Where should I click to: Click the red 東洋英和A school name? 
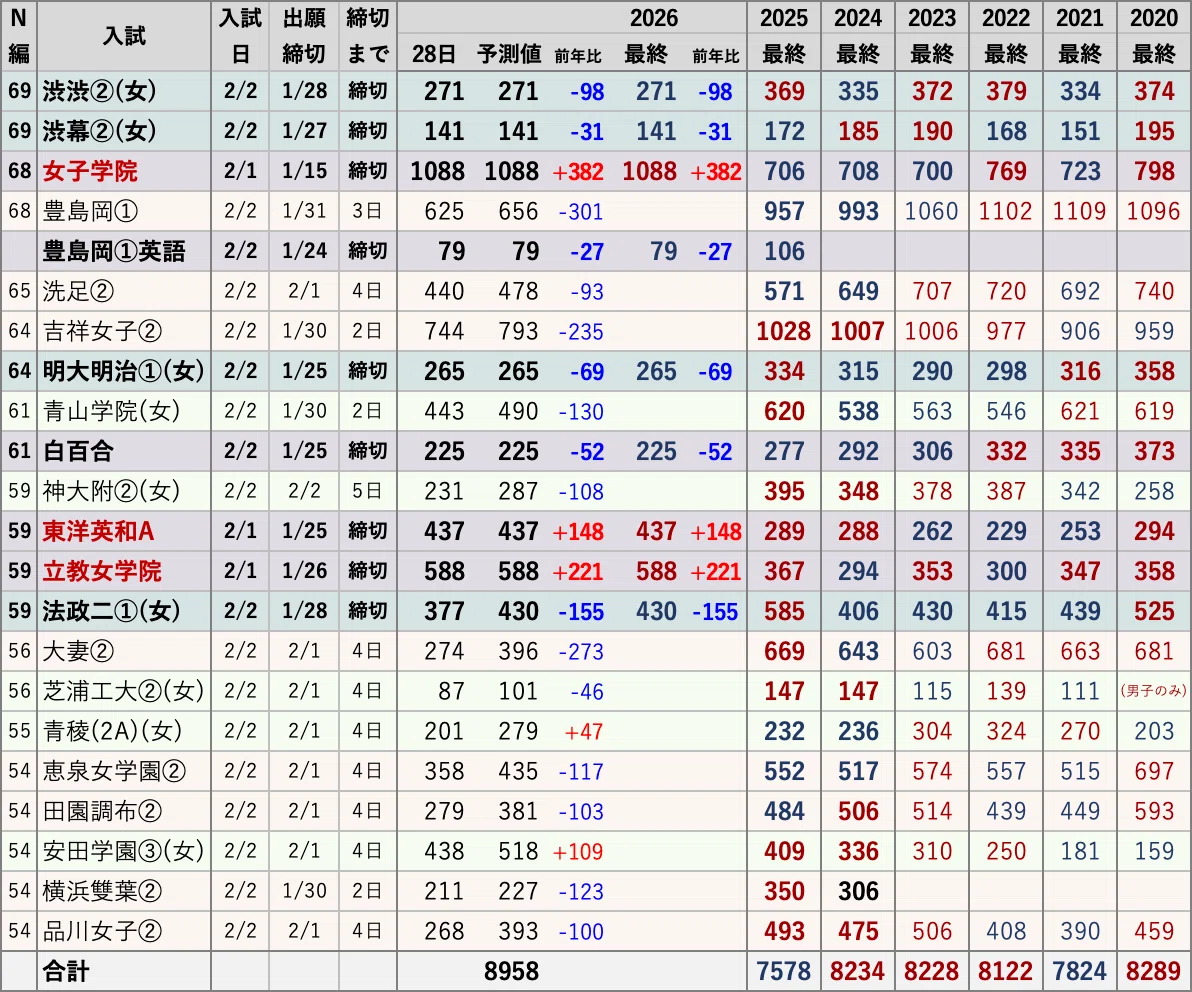pyautogui.click(x=98, y=531)
